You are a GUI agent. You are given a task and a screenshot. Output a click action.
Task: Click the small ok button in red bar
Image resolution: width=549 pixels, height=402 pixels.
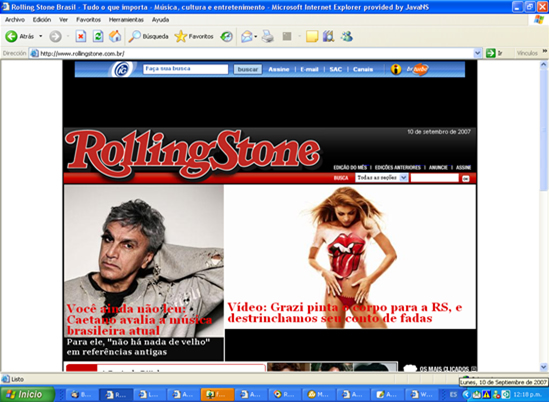[x=466, y=179]
